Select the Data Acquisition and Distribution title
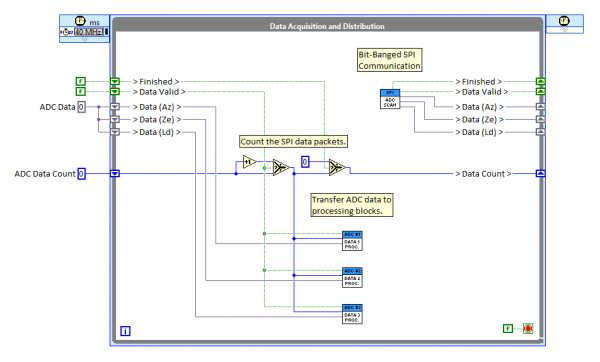 (x=327, y=26)
